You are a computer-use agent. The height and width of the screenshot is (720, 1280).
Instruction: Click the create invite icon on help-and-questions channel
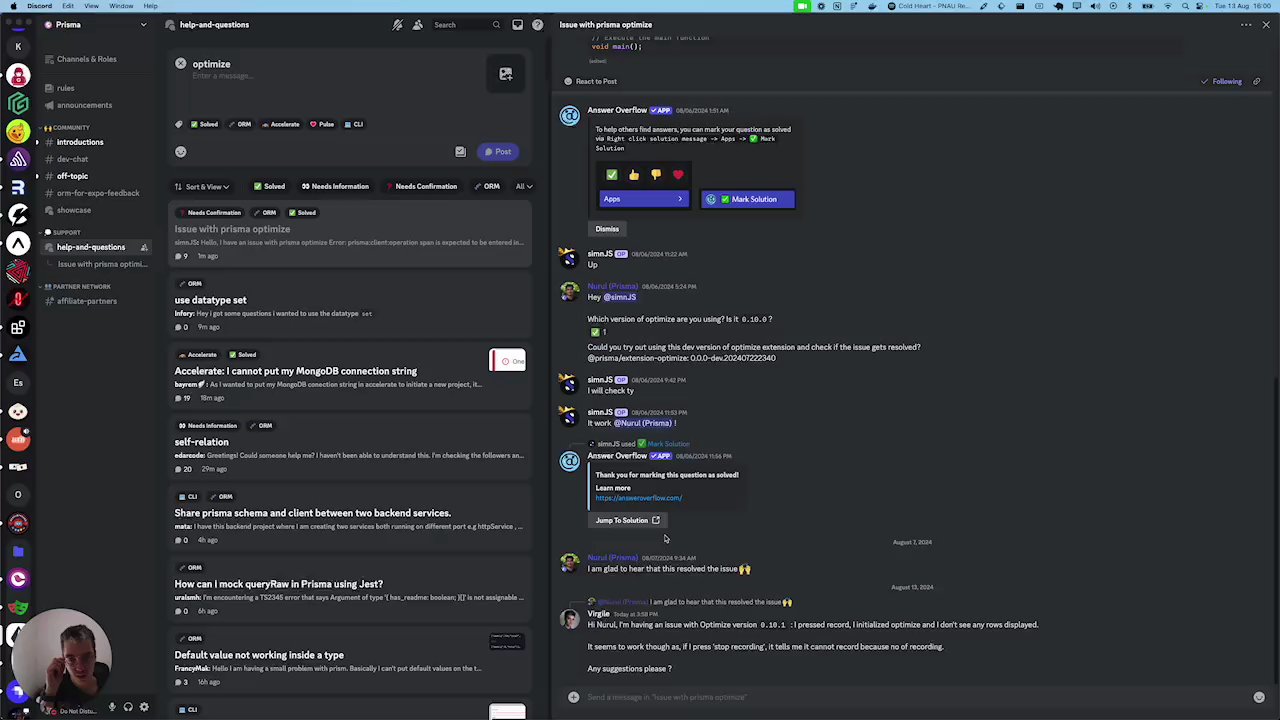144,247
